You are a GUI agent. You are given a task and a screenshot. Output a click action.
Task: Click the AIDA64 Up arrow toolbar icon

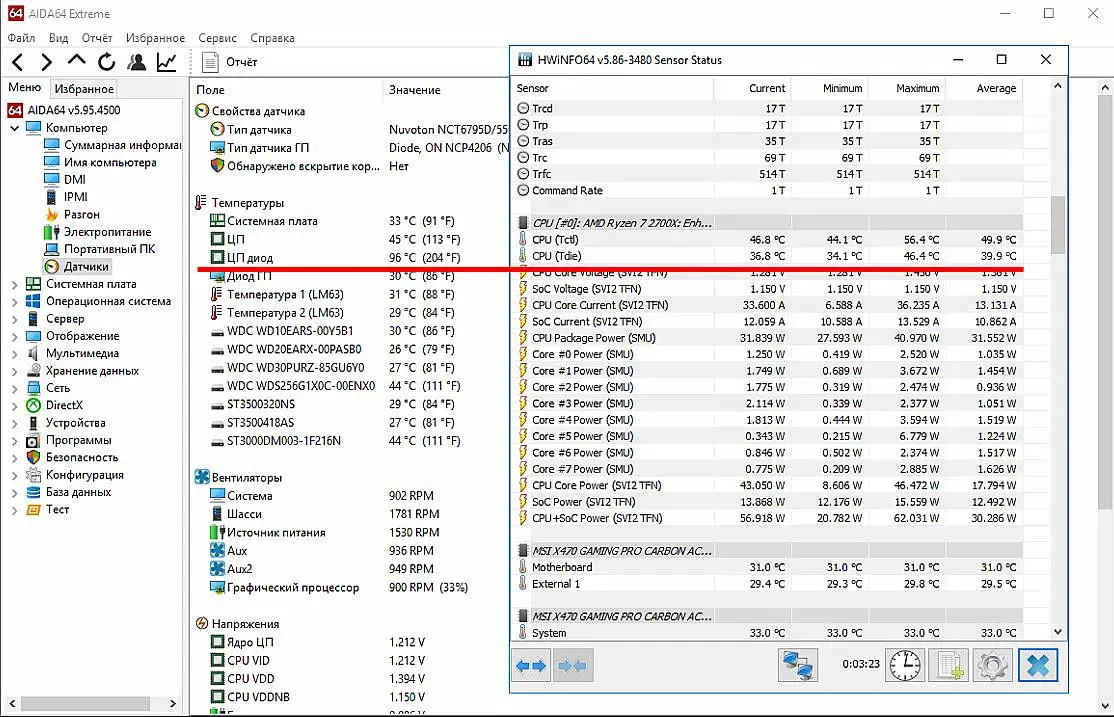(77, 61)
